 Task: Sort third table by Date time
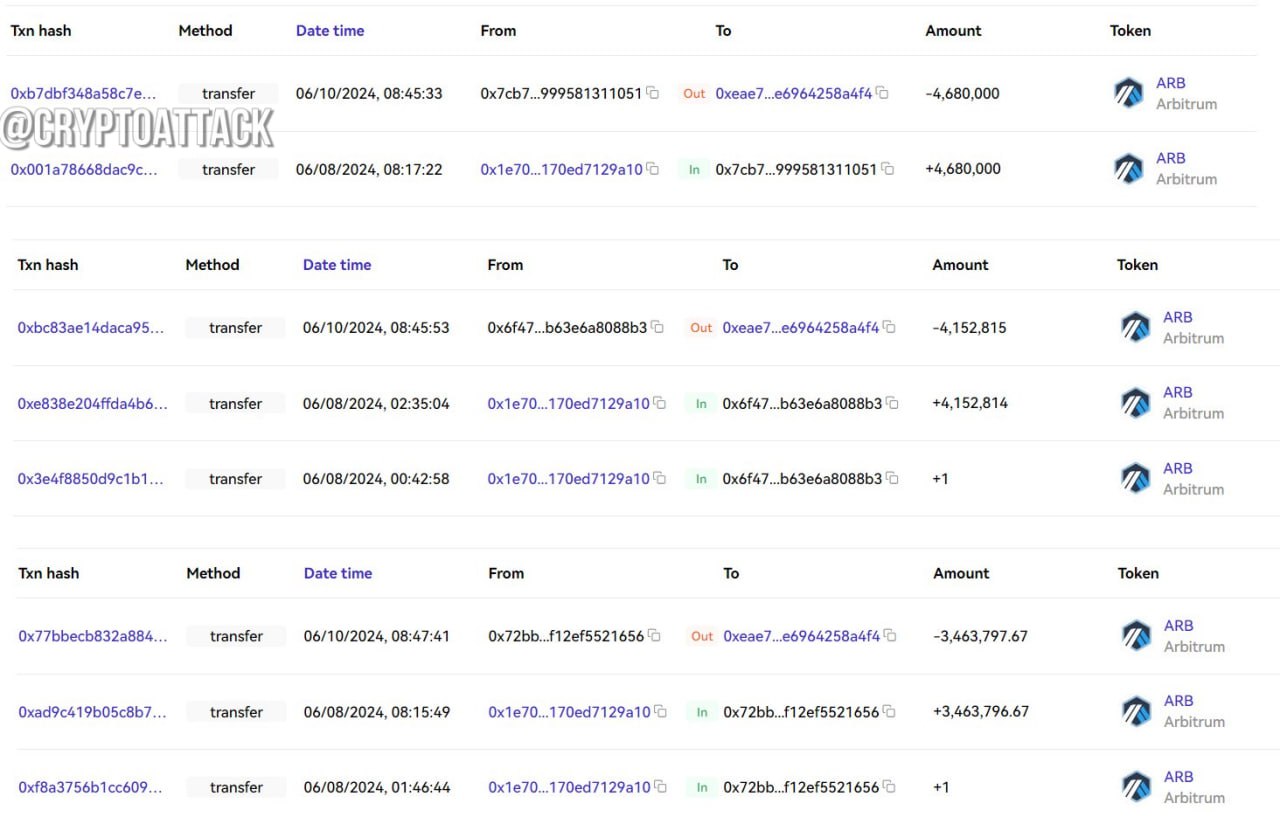(338, 573)
